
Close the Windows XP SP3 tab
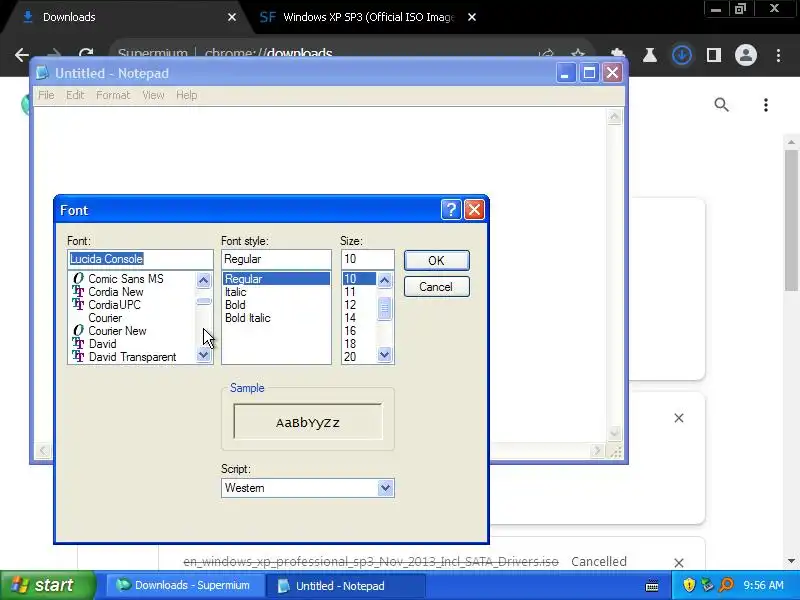(x=472, y=17)
